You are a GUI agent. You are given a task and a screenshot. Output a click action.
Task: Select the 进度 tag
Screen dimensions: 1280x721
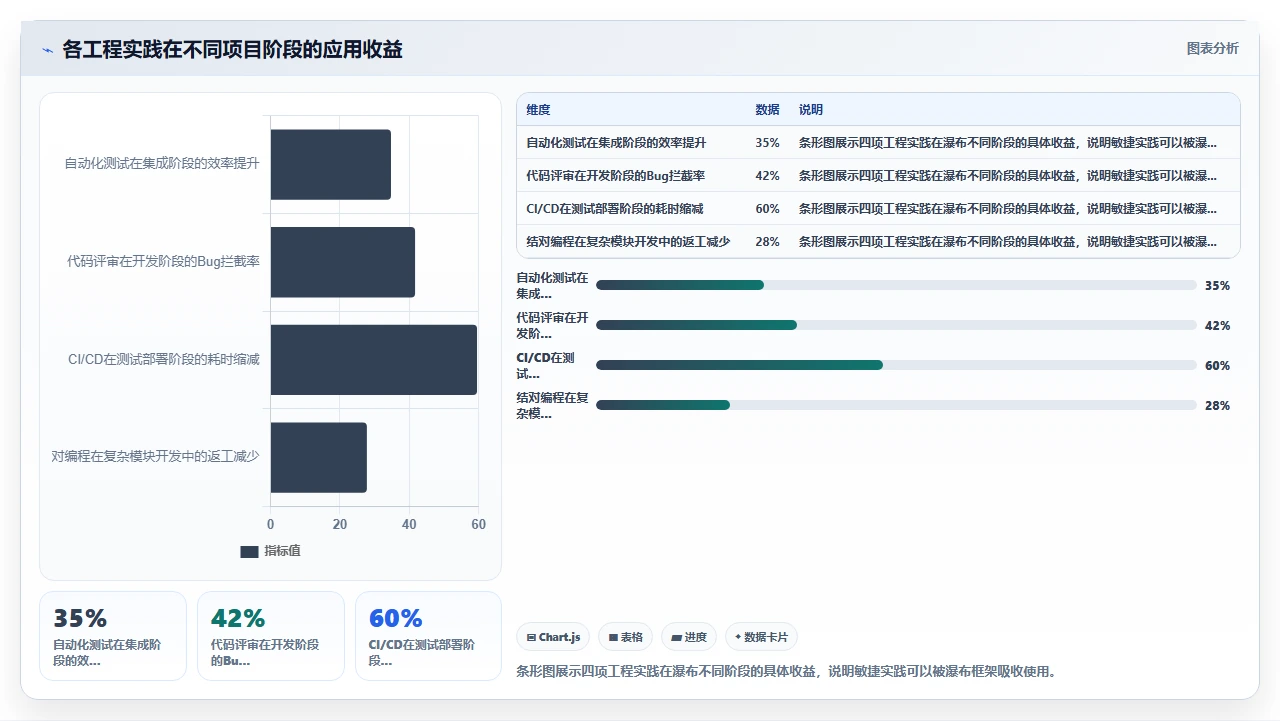tap(689, 637)
